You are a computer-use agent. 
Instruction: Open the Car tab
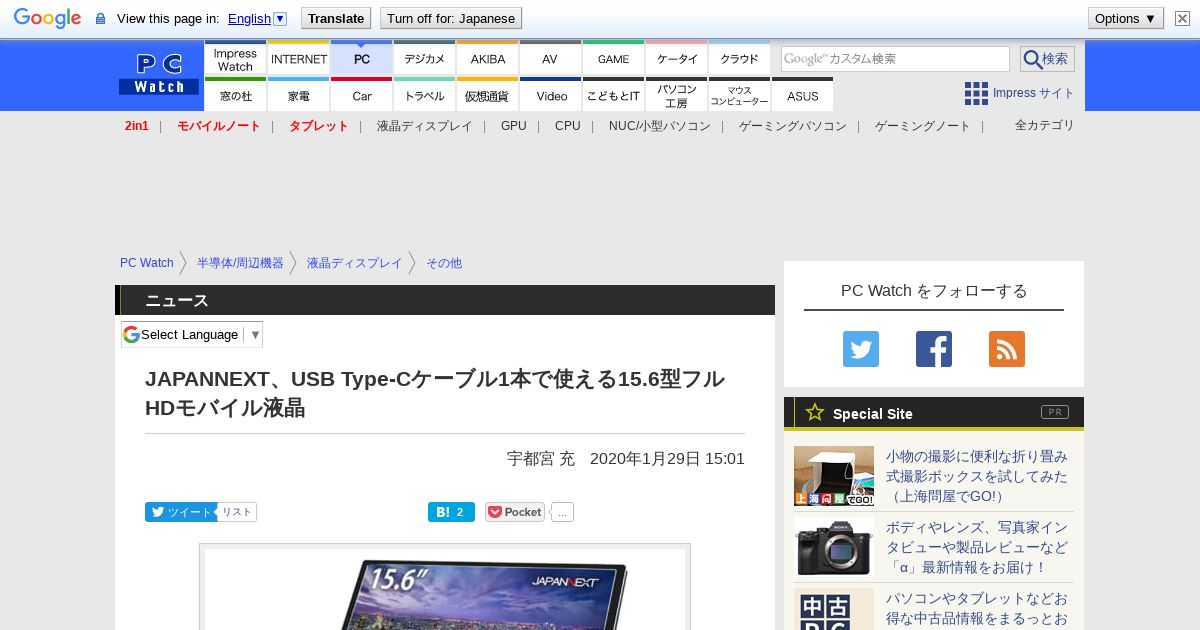[x=362, y=95]
